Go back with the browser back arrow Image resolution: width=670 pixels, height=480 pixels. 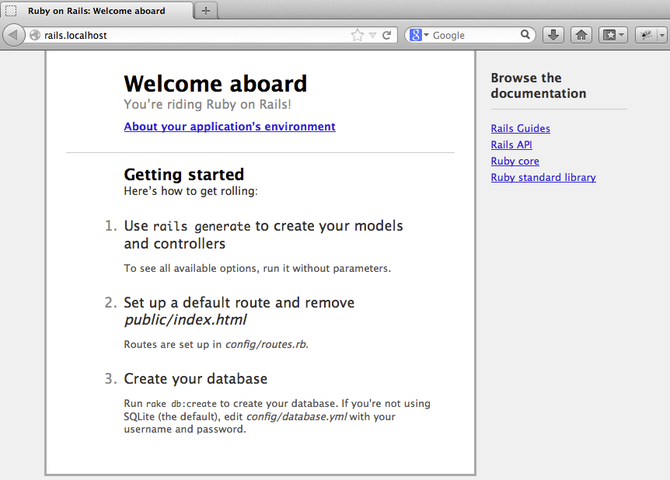click(13, 35)
